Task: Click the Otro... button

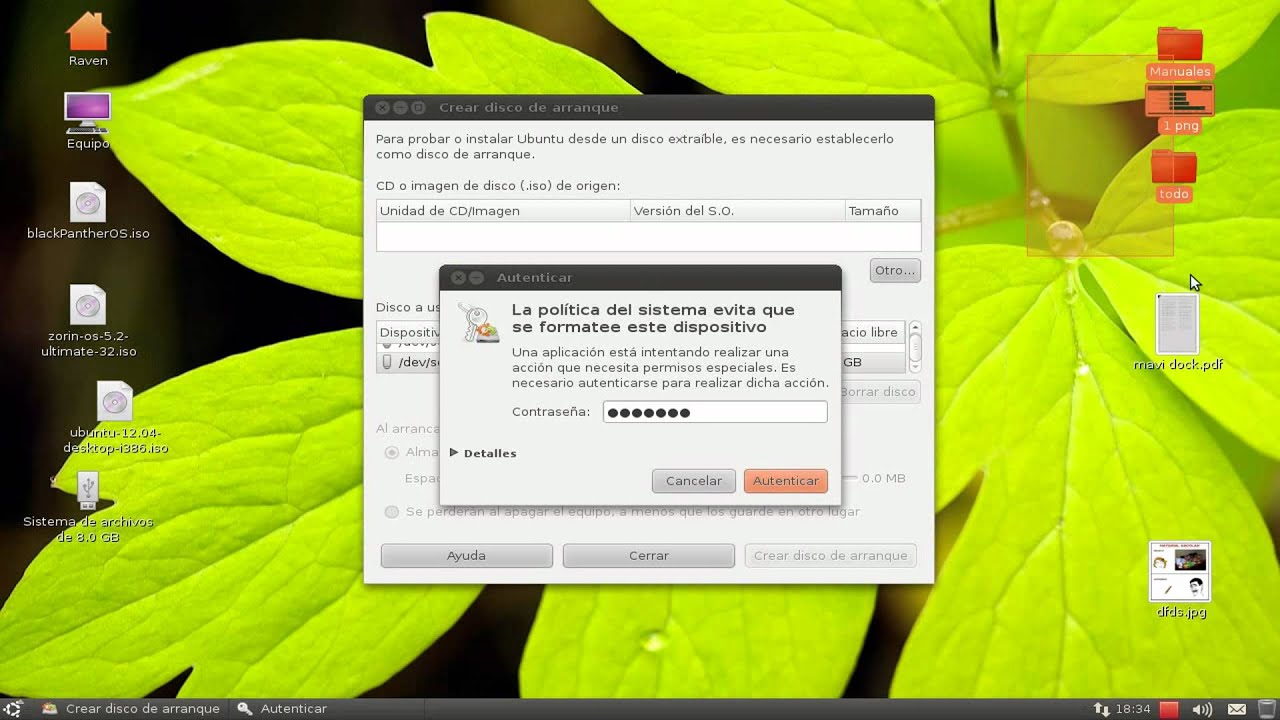Action: pos(895,270)
